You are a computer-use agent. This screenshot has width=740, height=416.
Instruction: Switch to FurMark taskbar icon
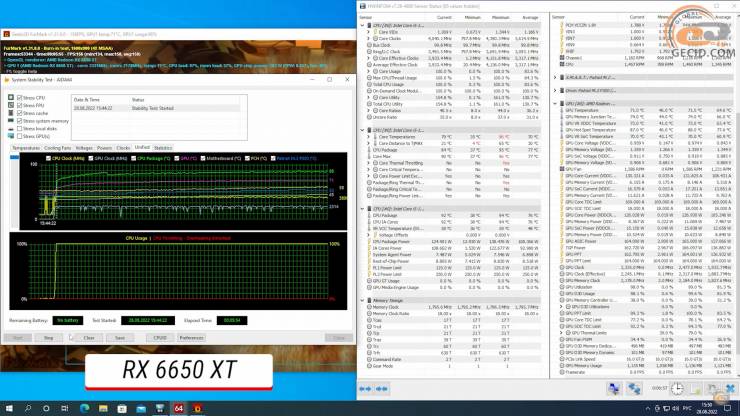pos(198,408)
